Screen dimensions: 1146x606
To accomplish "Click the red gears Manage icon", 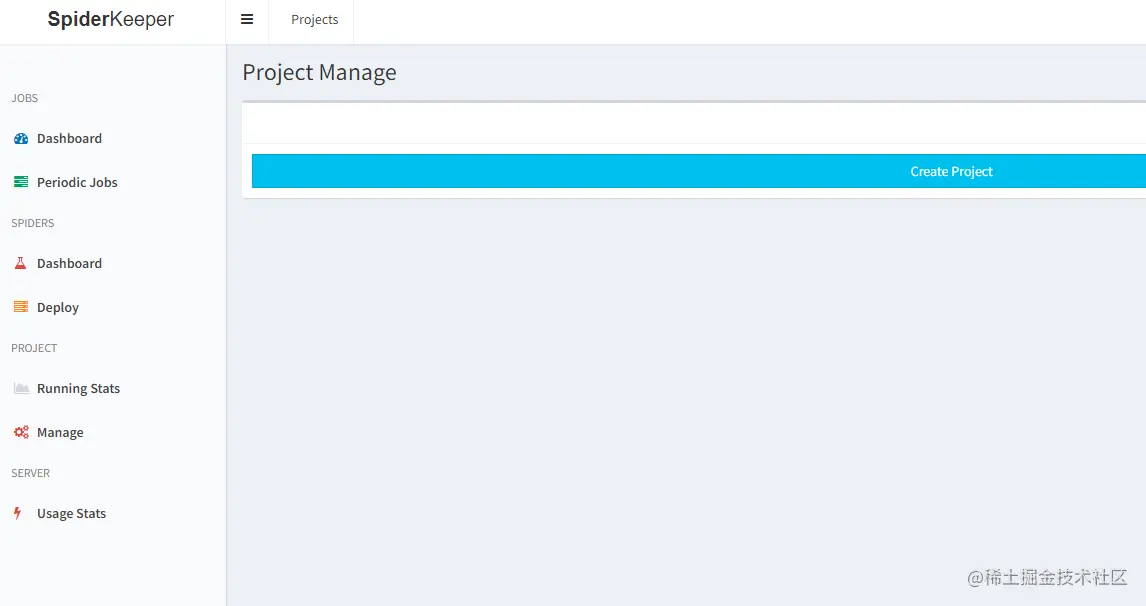I will [x=21, y=432].
